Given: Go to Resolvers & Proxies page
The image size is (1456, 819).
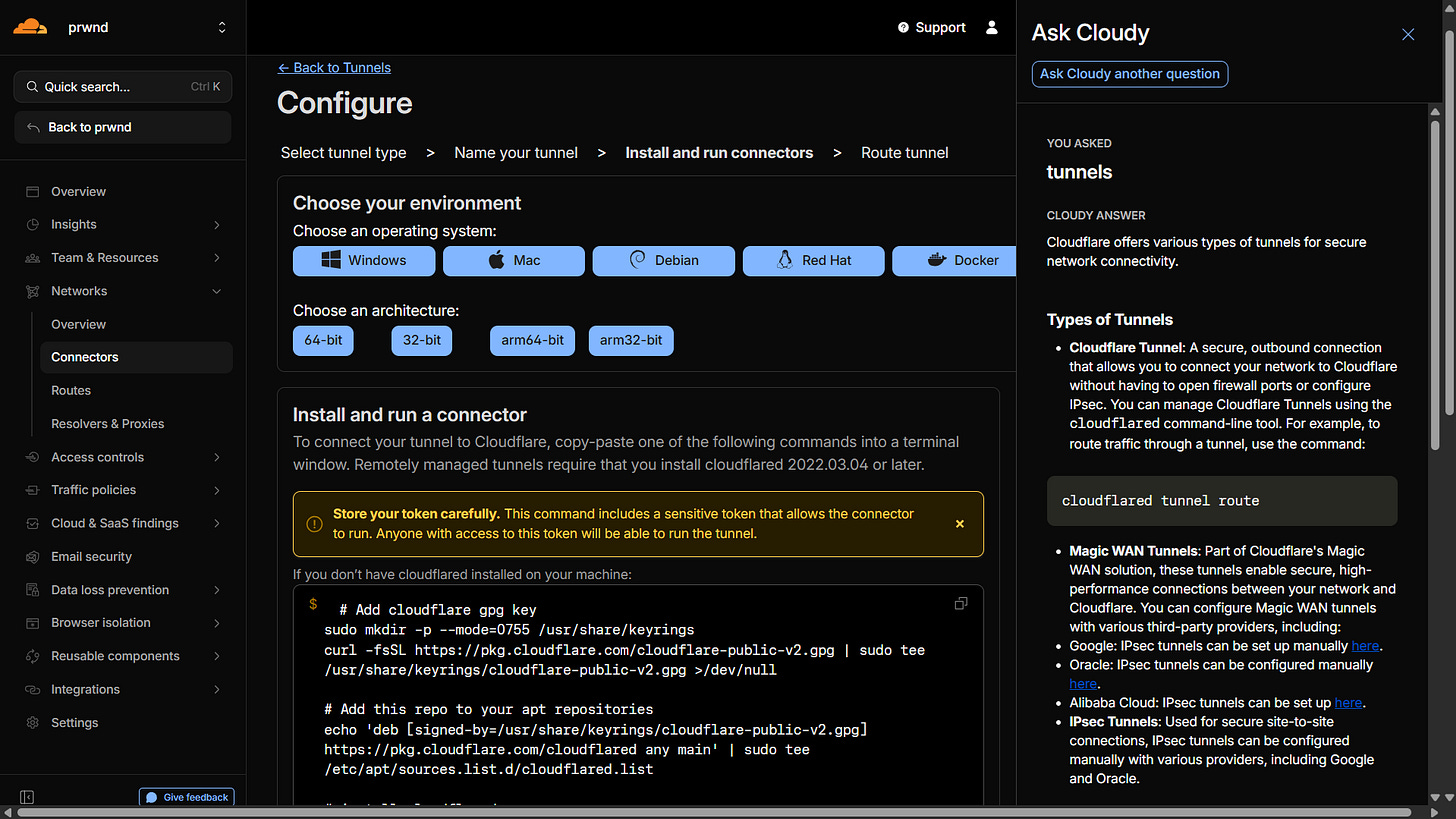Looking at the screenshot, I should tap(107, 423).
